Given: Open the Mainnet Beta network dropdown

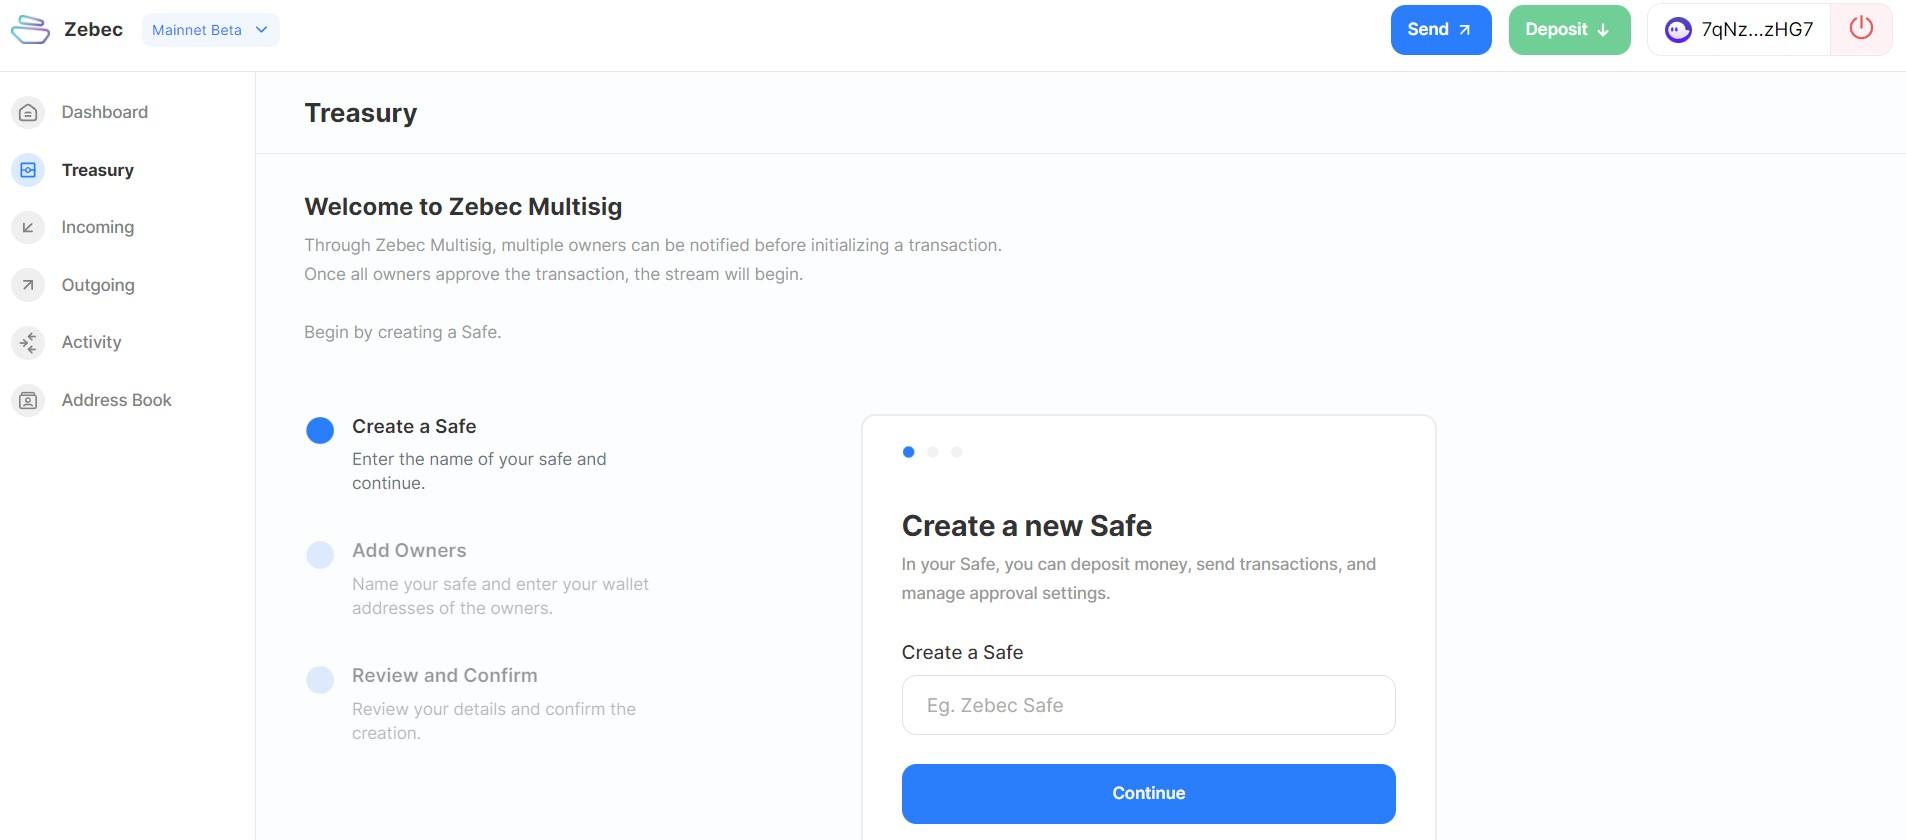Looking at the screenshot, I should point(210,30).
